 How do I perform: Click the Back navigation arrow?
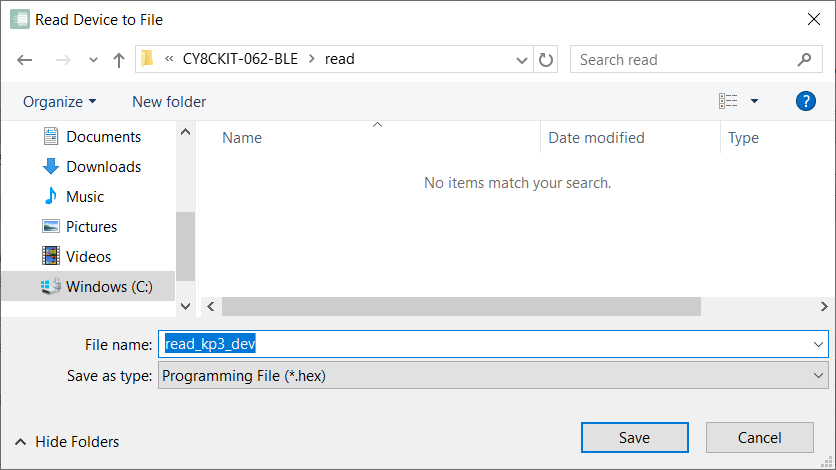click(25, 60)
